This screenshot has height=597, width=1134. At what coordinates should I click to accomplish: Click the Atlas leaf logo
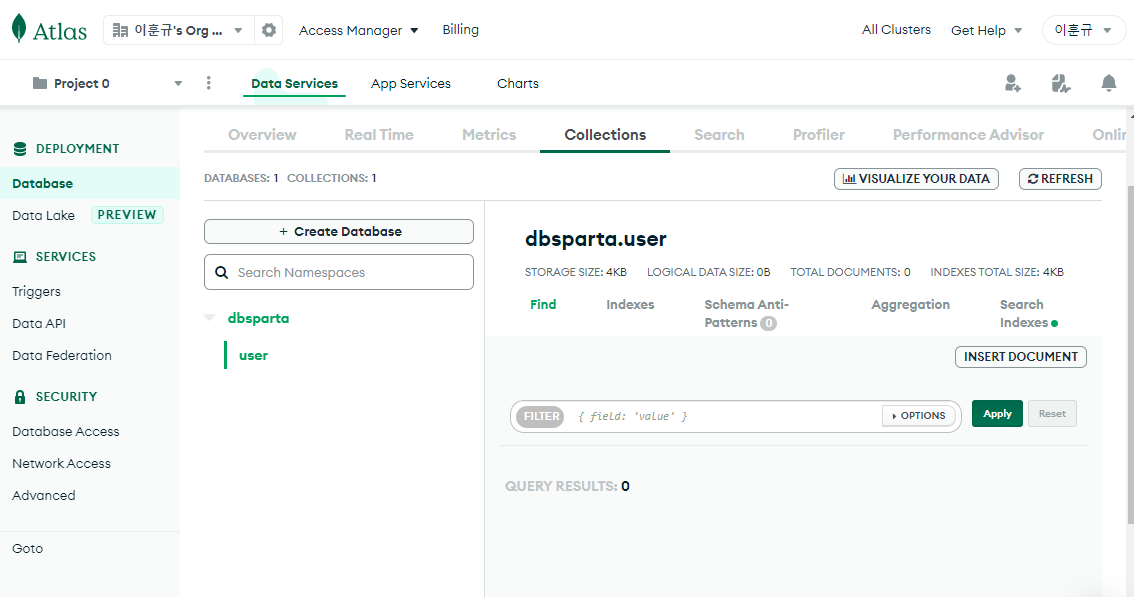pyautogui.click(x=20, y=29)
